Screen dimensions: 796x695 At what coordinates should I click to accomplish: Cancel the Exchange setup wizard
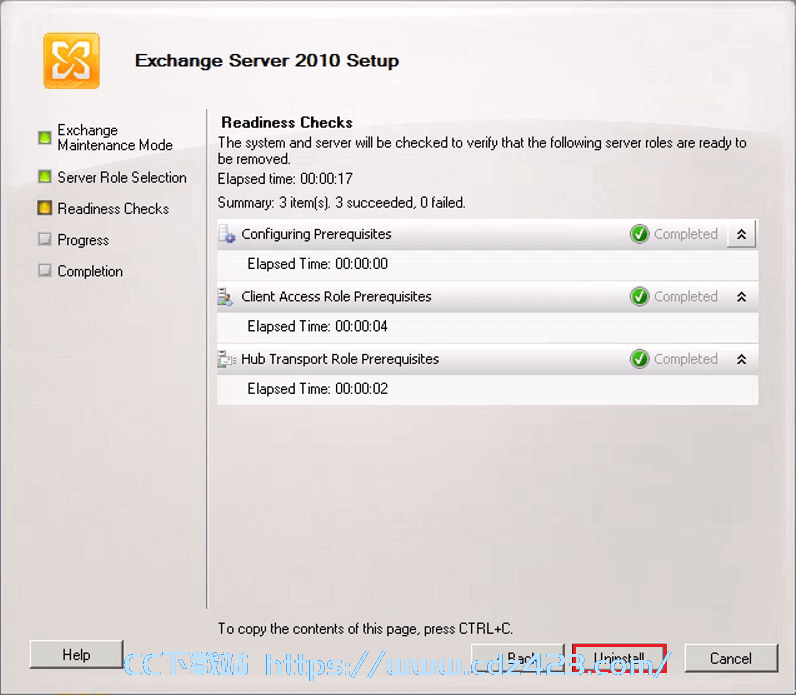pos(731,658)
